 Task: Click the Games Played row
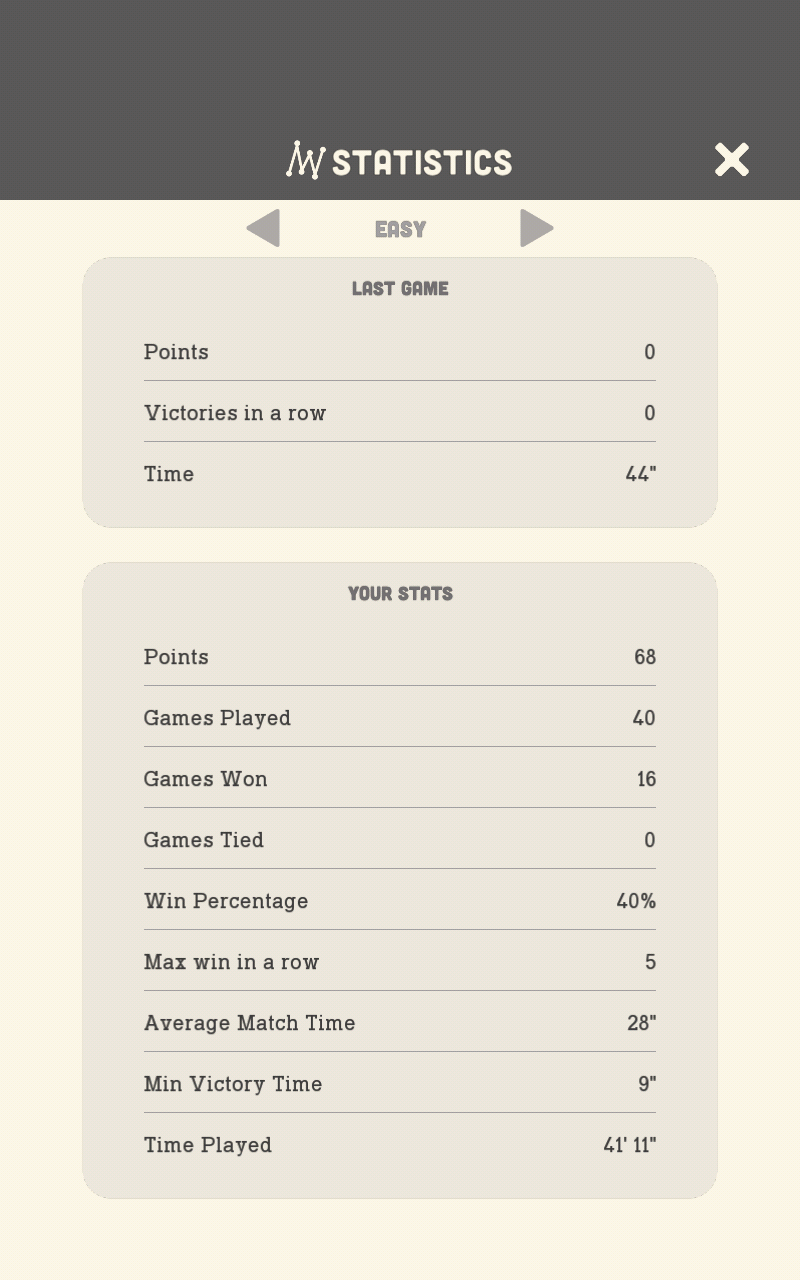pyautogui.click(x=400, y=718)
